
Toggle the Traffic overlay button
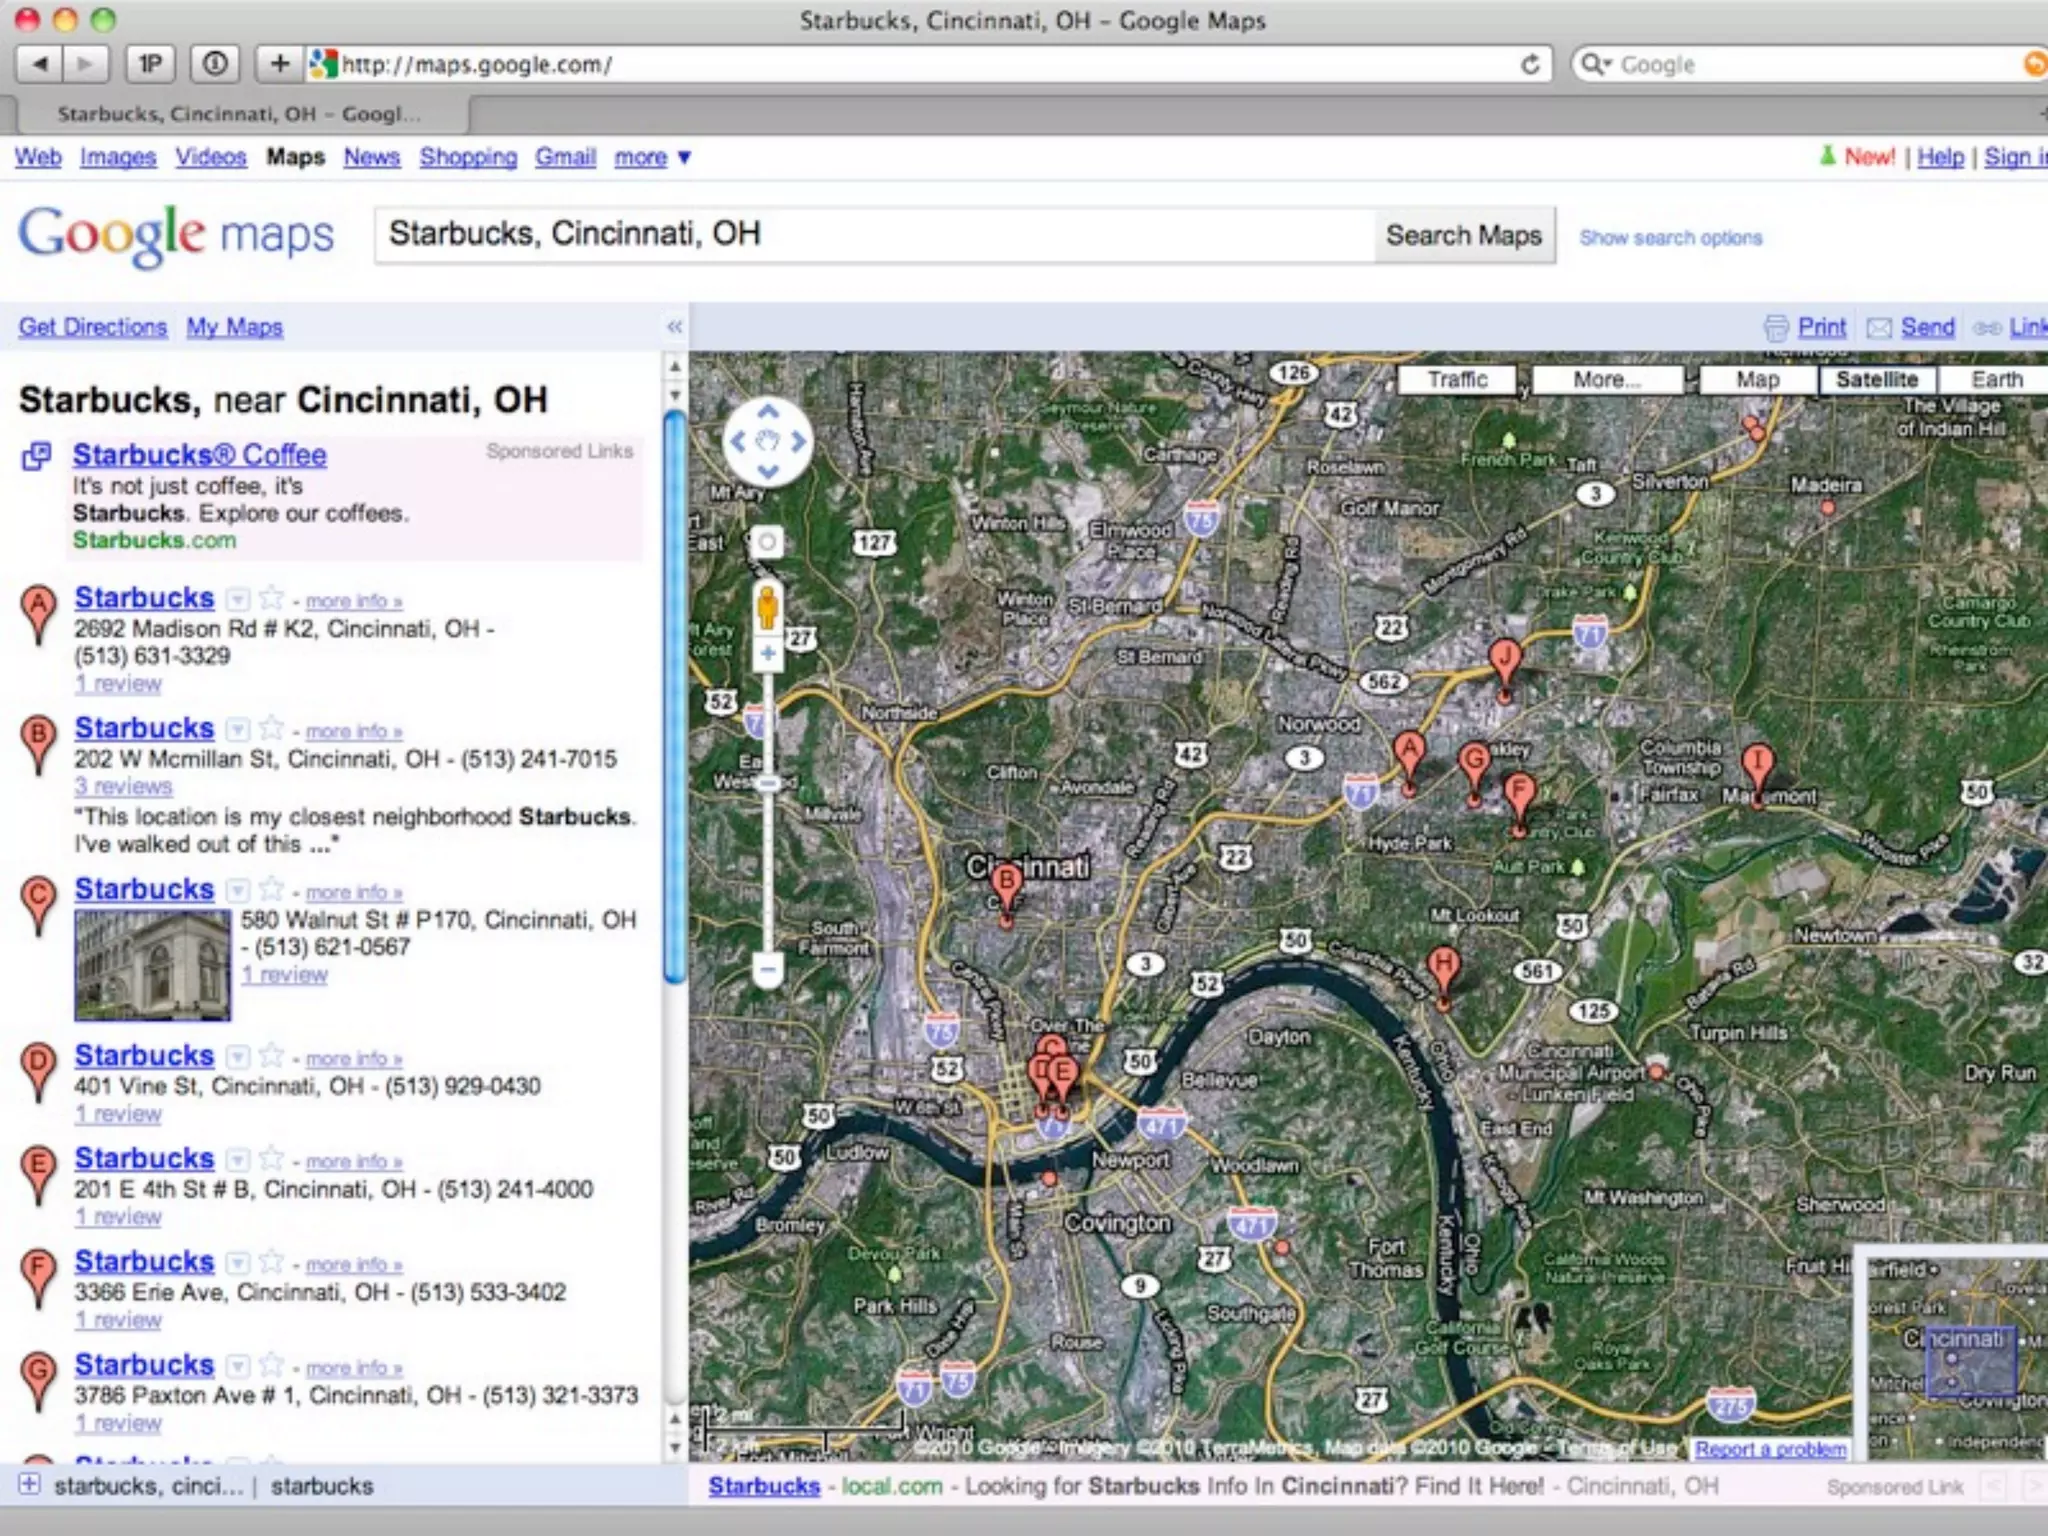pyautogui.click(x=1457, y=380)
